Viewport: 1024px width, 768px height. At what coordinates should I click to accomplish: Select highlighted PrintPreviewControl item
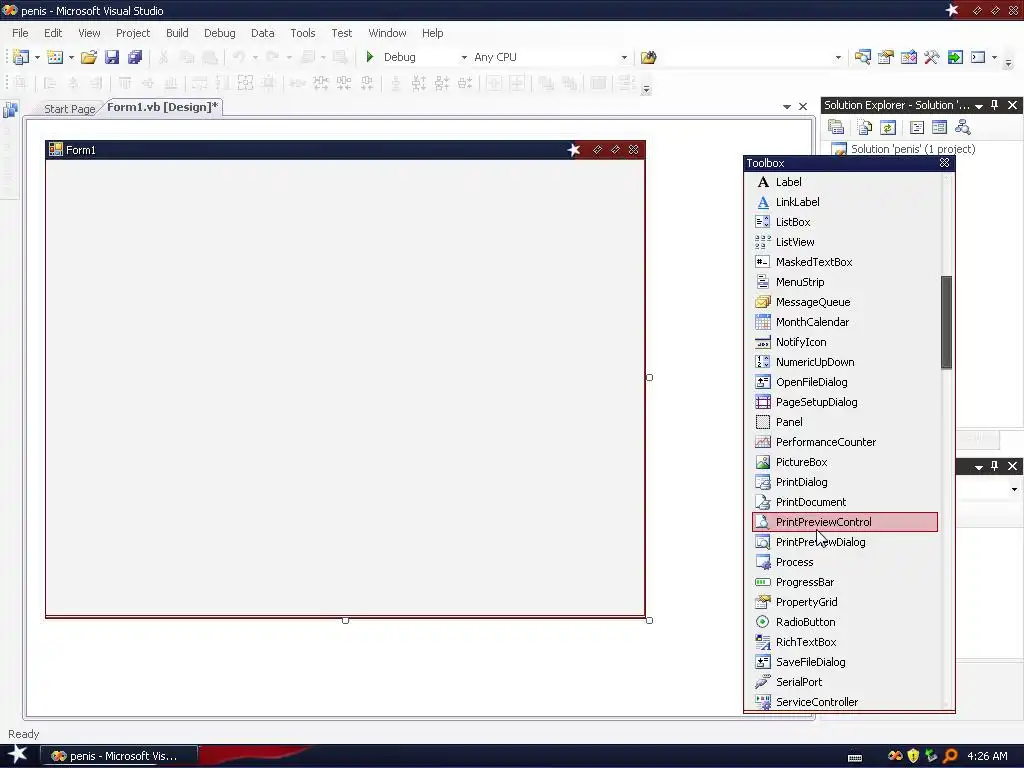pyautogui.click(x=845, y=522)
